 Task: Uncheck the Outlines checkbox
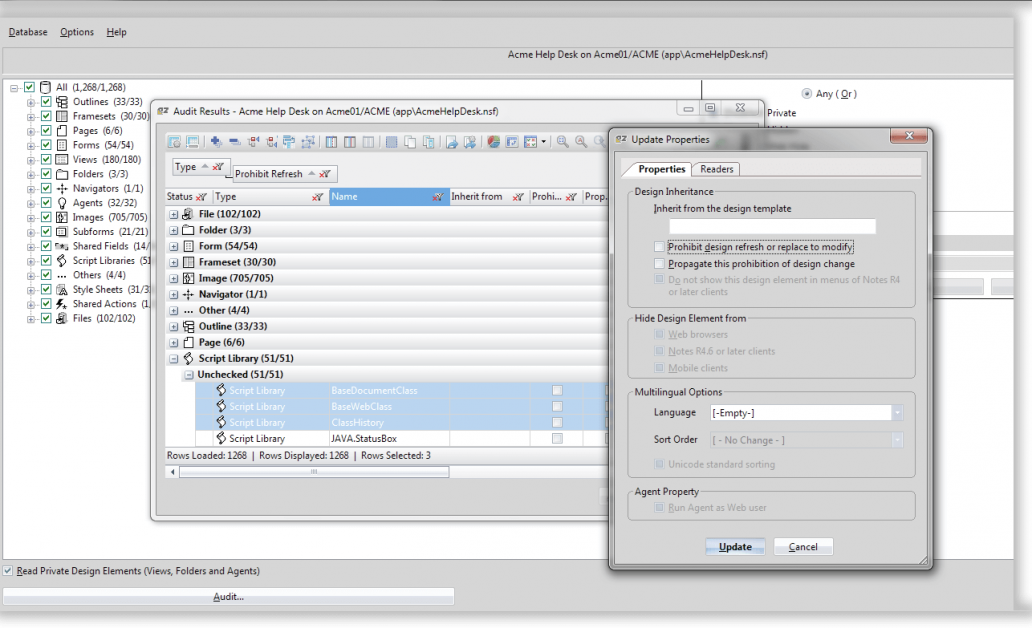tap(46, 102)
